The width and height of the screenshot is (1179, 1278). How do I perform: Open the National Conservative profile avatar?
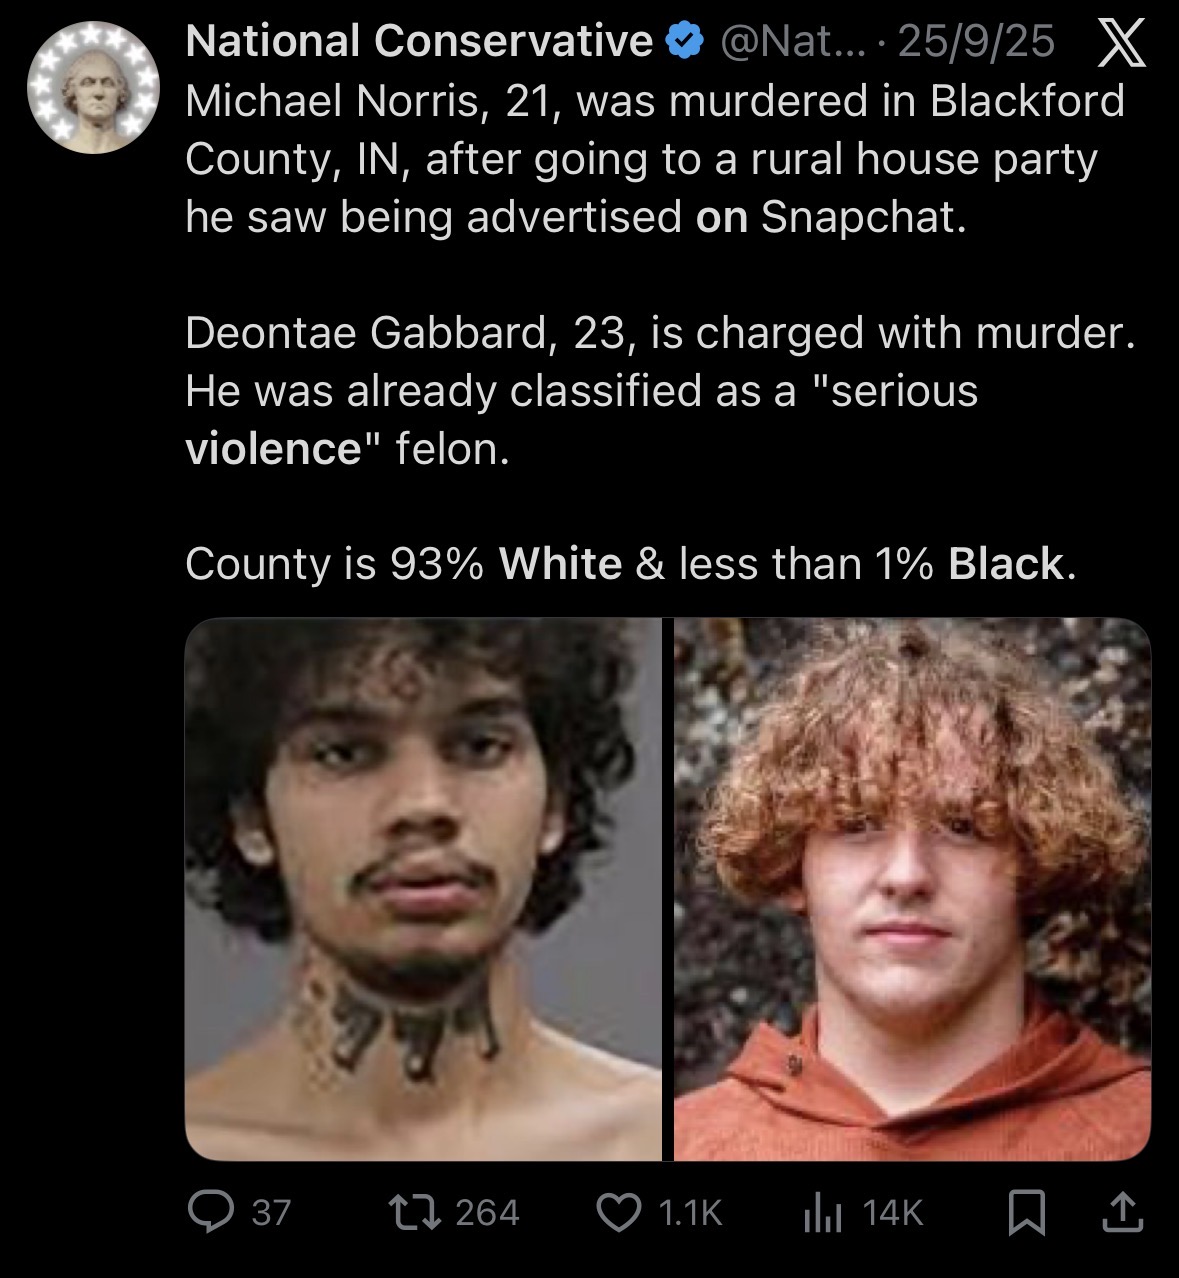coord(93,88)
